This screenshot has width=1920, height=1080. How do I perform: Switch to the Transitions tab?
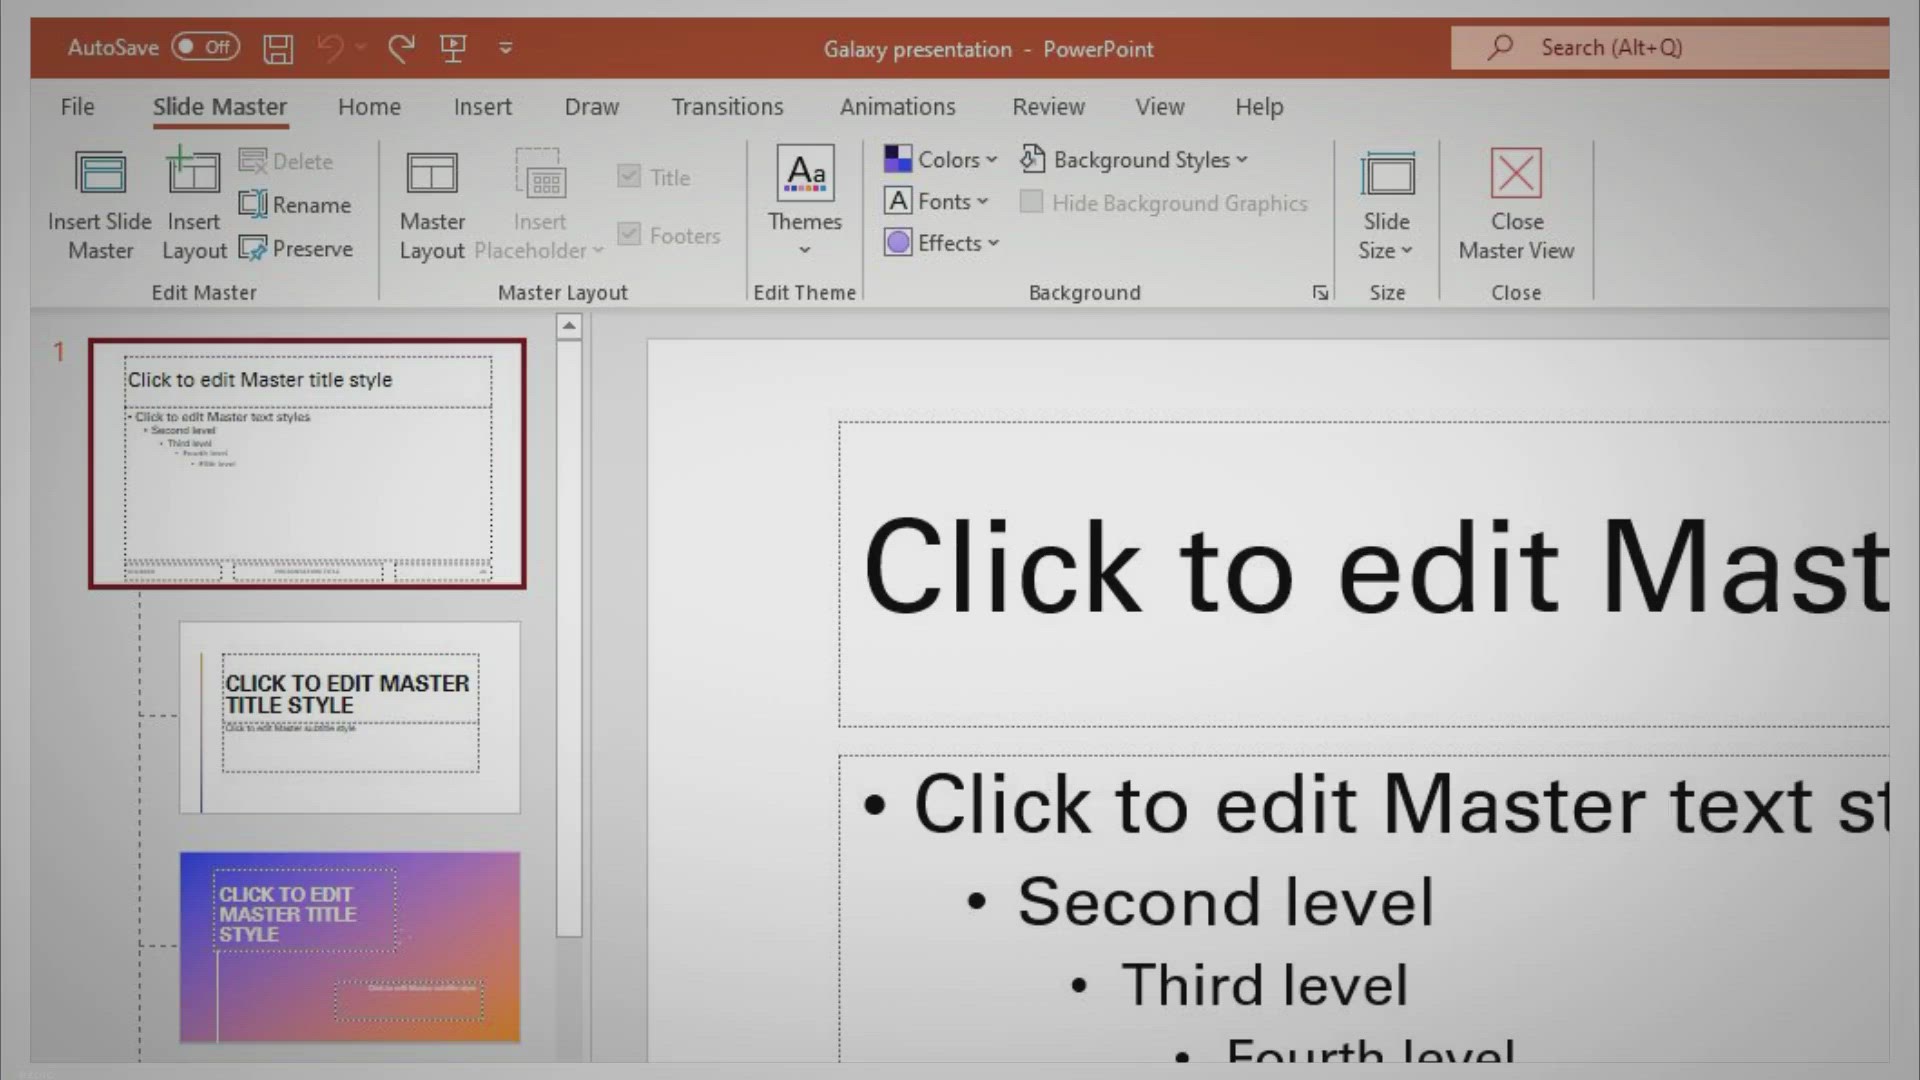[727, 106]
